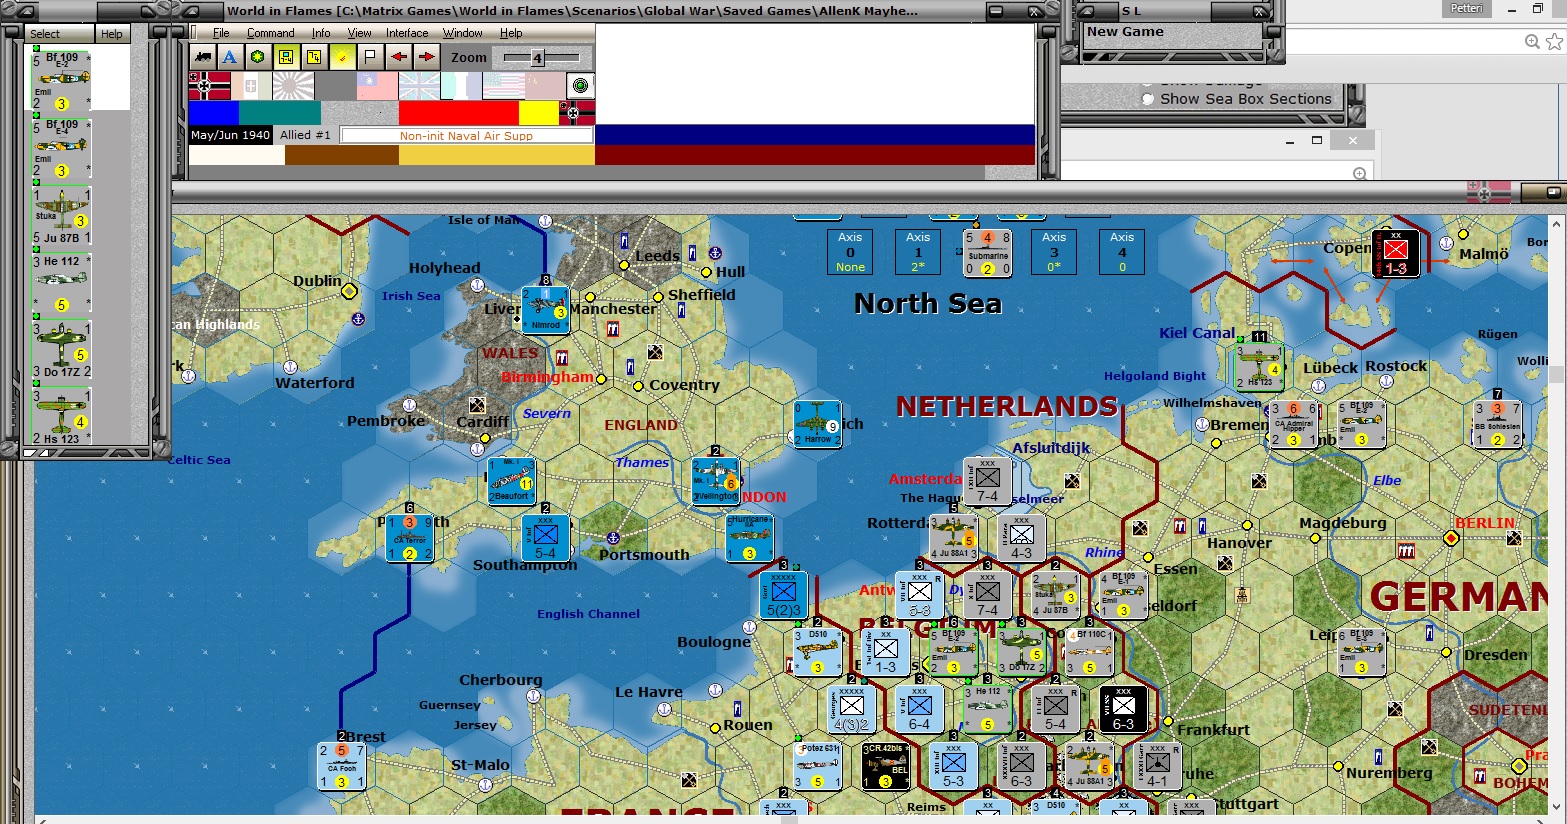Select He 112 unit in the list panel
Screen dimensions: 1567x824
(61, 283)
